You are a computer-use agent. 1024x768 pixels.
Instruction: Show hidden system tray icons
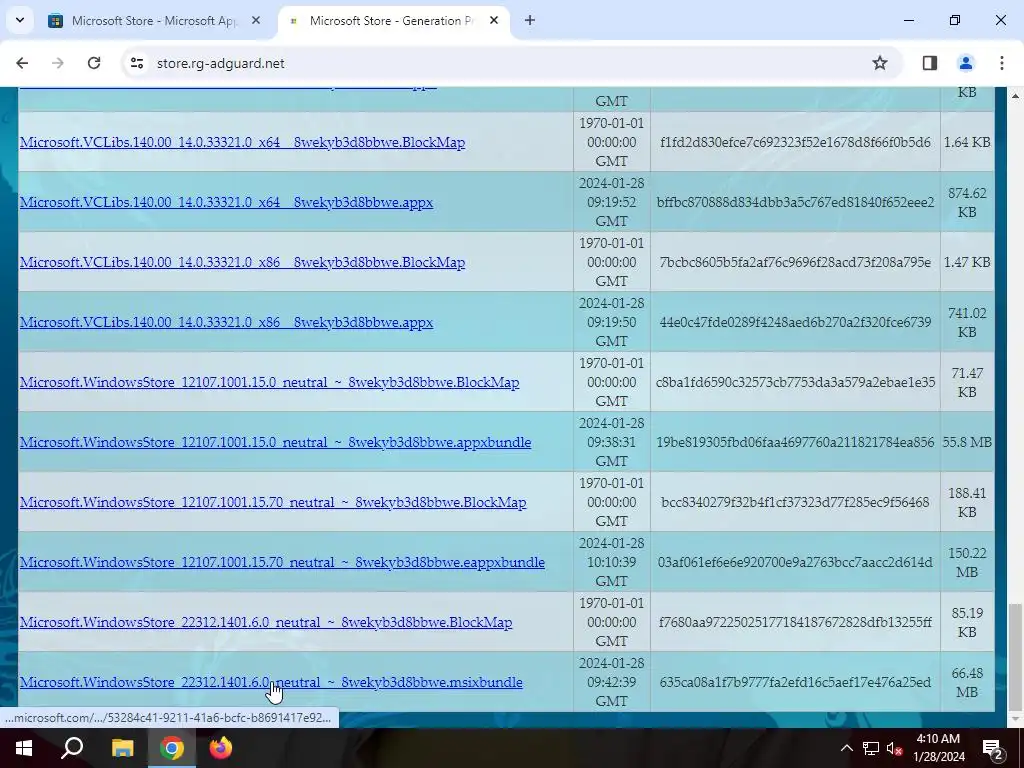coord(846,748)
